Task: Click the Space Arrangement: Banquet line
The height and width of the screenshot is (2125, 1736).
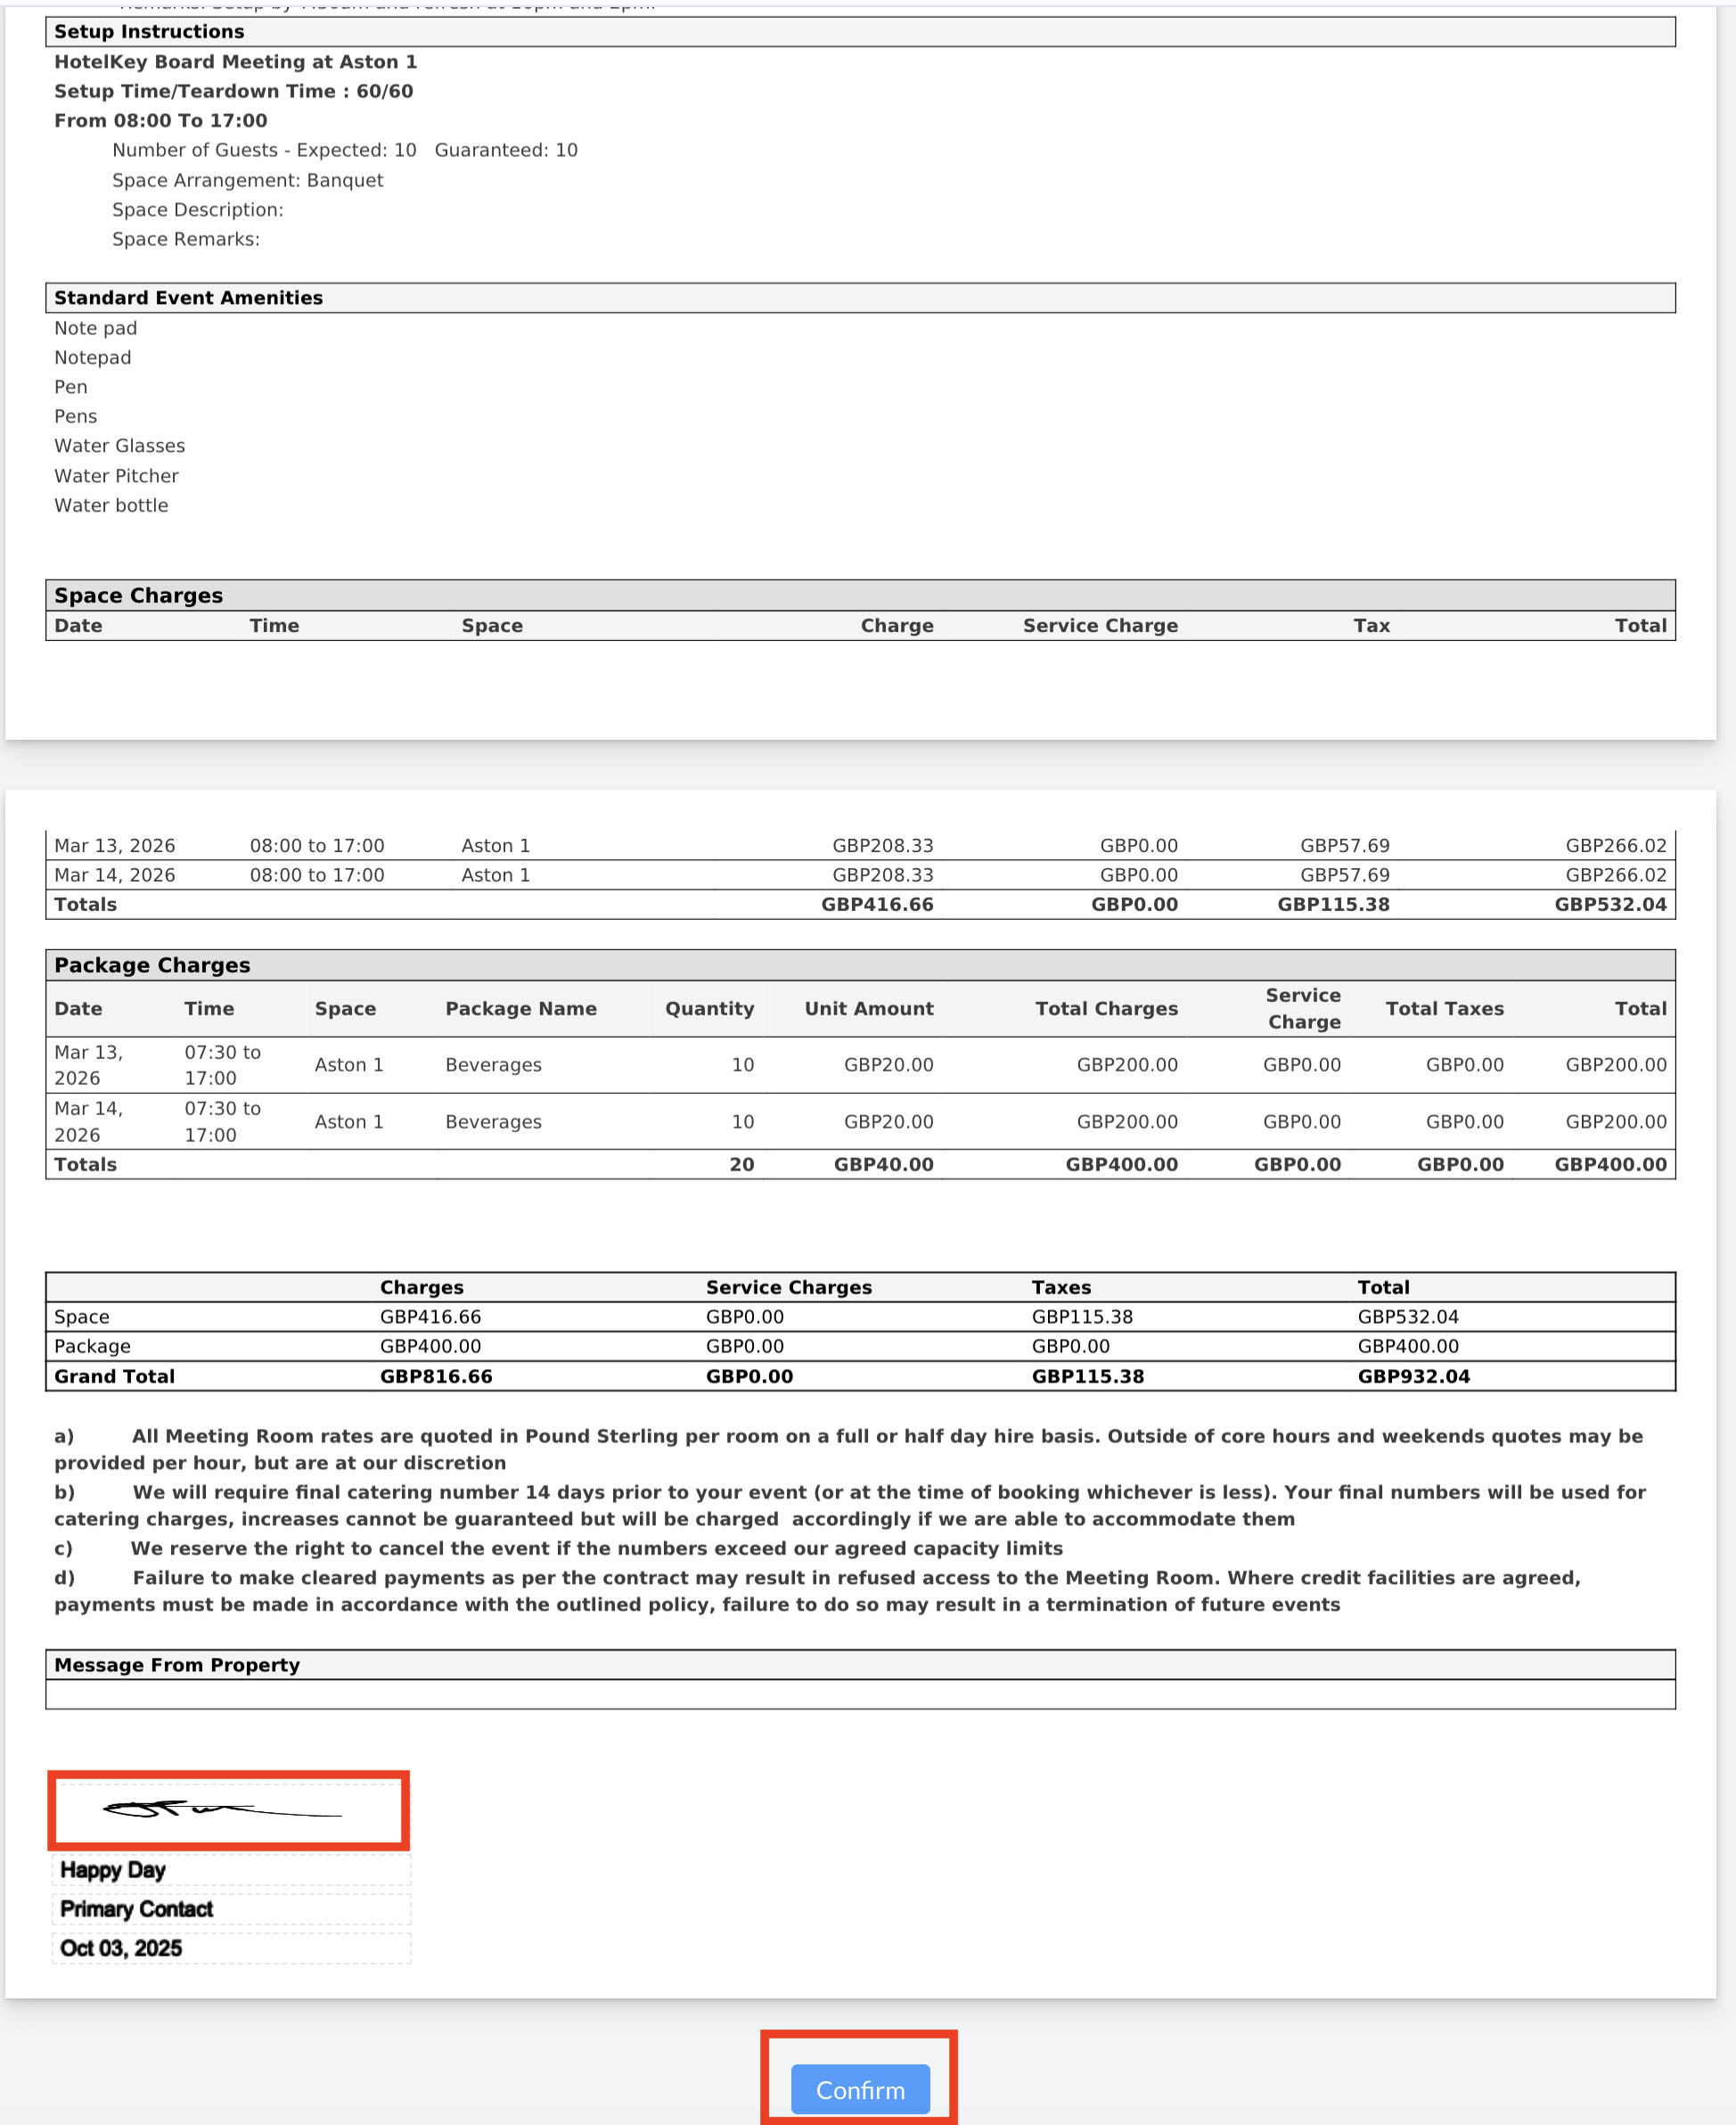Action: (x=247, y=180)
